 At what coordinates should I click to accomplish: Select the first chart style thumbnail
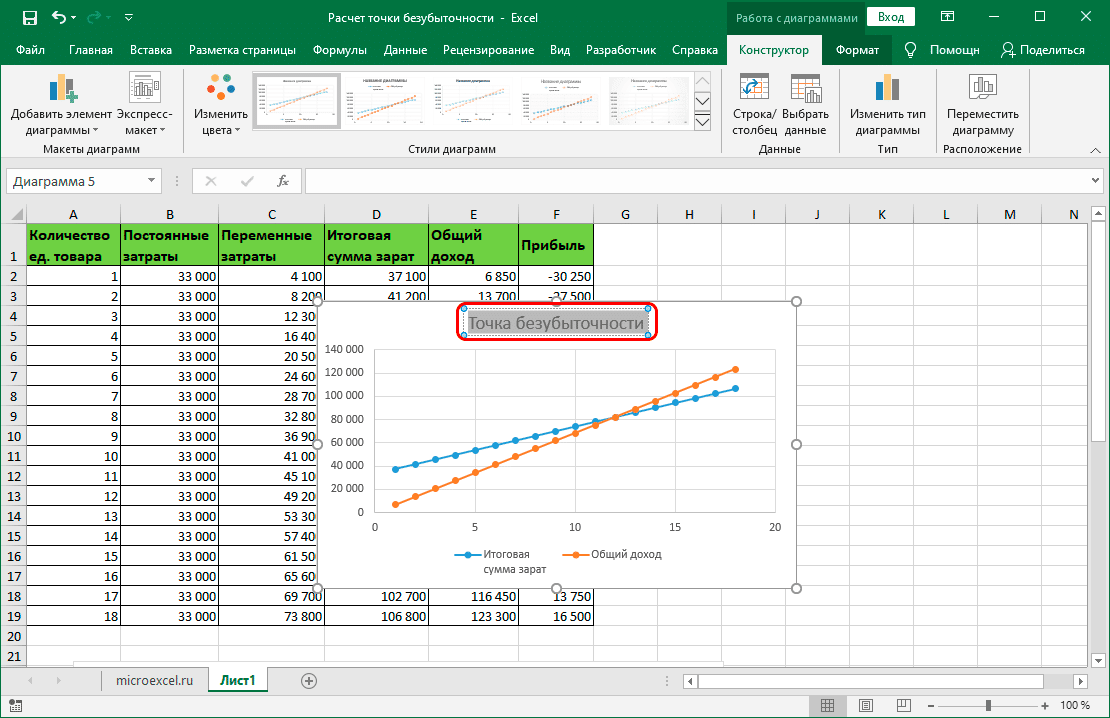click(x=296, y=100)
